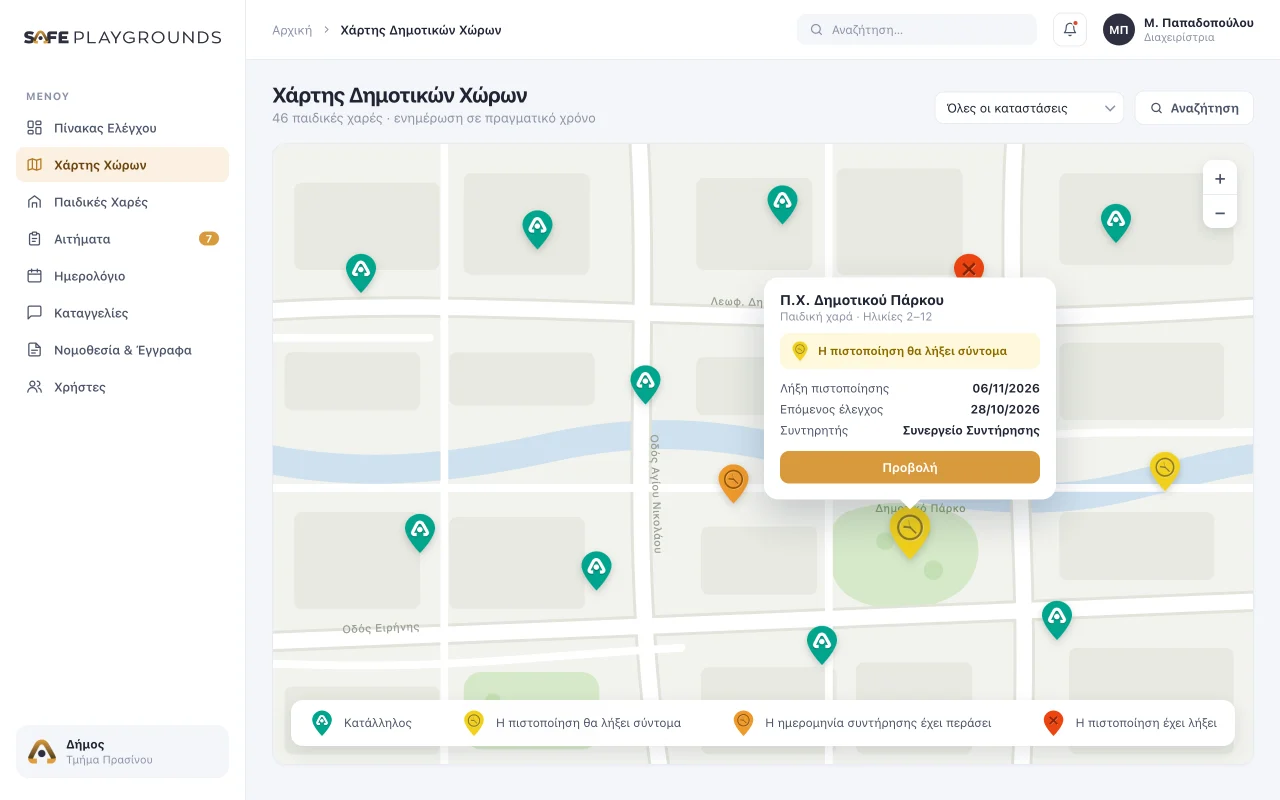Click the Προβολή button in popup
Screen dimensions: 1280x800
(909, 467)
